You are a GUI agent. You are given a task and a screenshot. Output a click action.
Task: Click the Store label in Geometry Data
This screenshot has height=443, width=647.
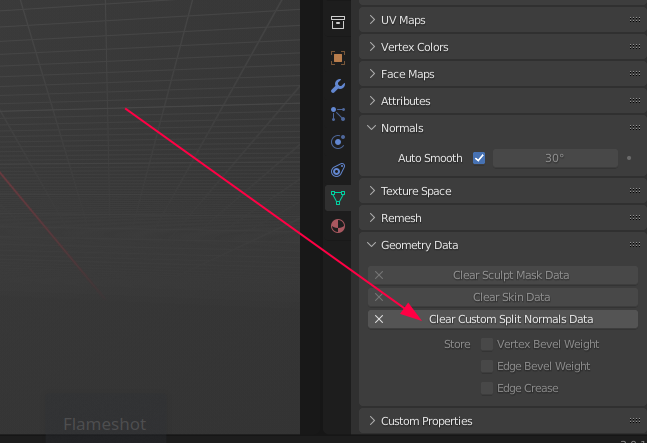click(x=457, y=344)
